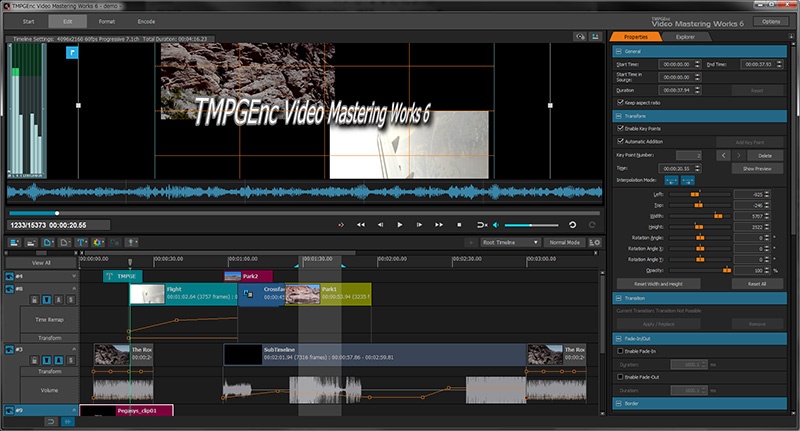The height and width of the screenshot is (431, 800).
Task: Click the Normal Mode button
Action: point(565,243)
